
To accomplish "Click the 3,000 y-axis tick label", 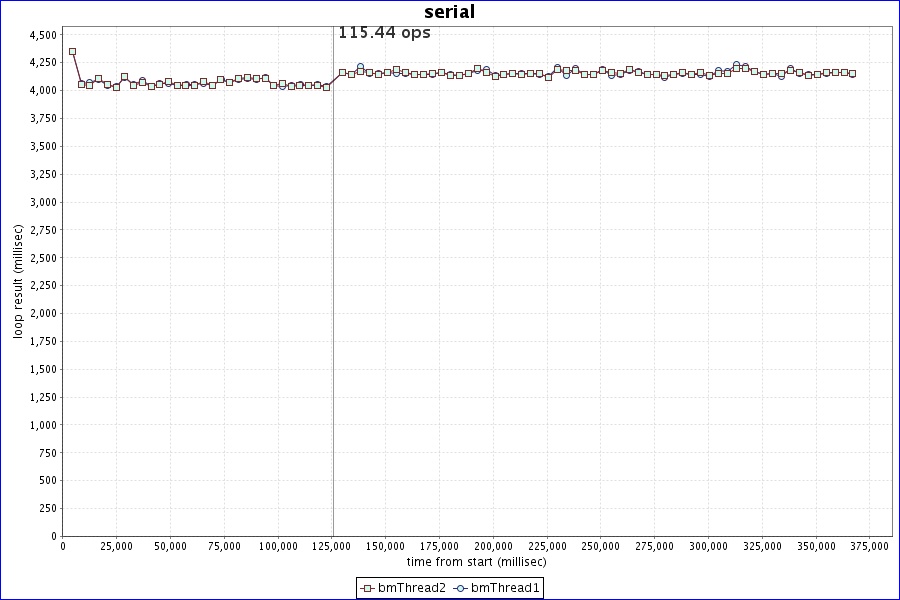I will (x=43, y=202).
